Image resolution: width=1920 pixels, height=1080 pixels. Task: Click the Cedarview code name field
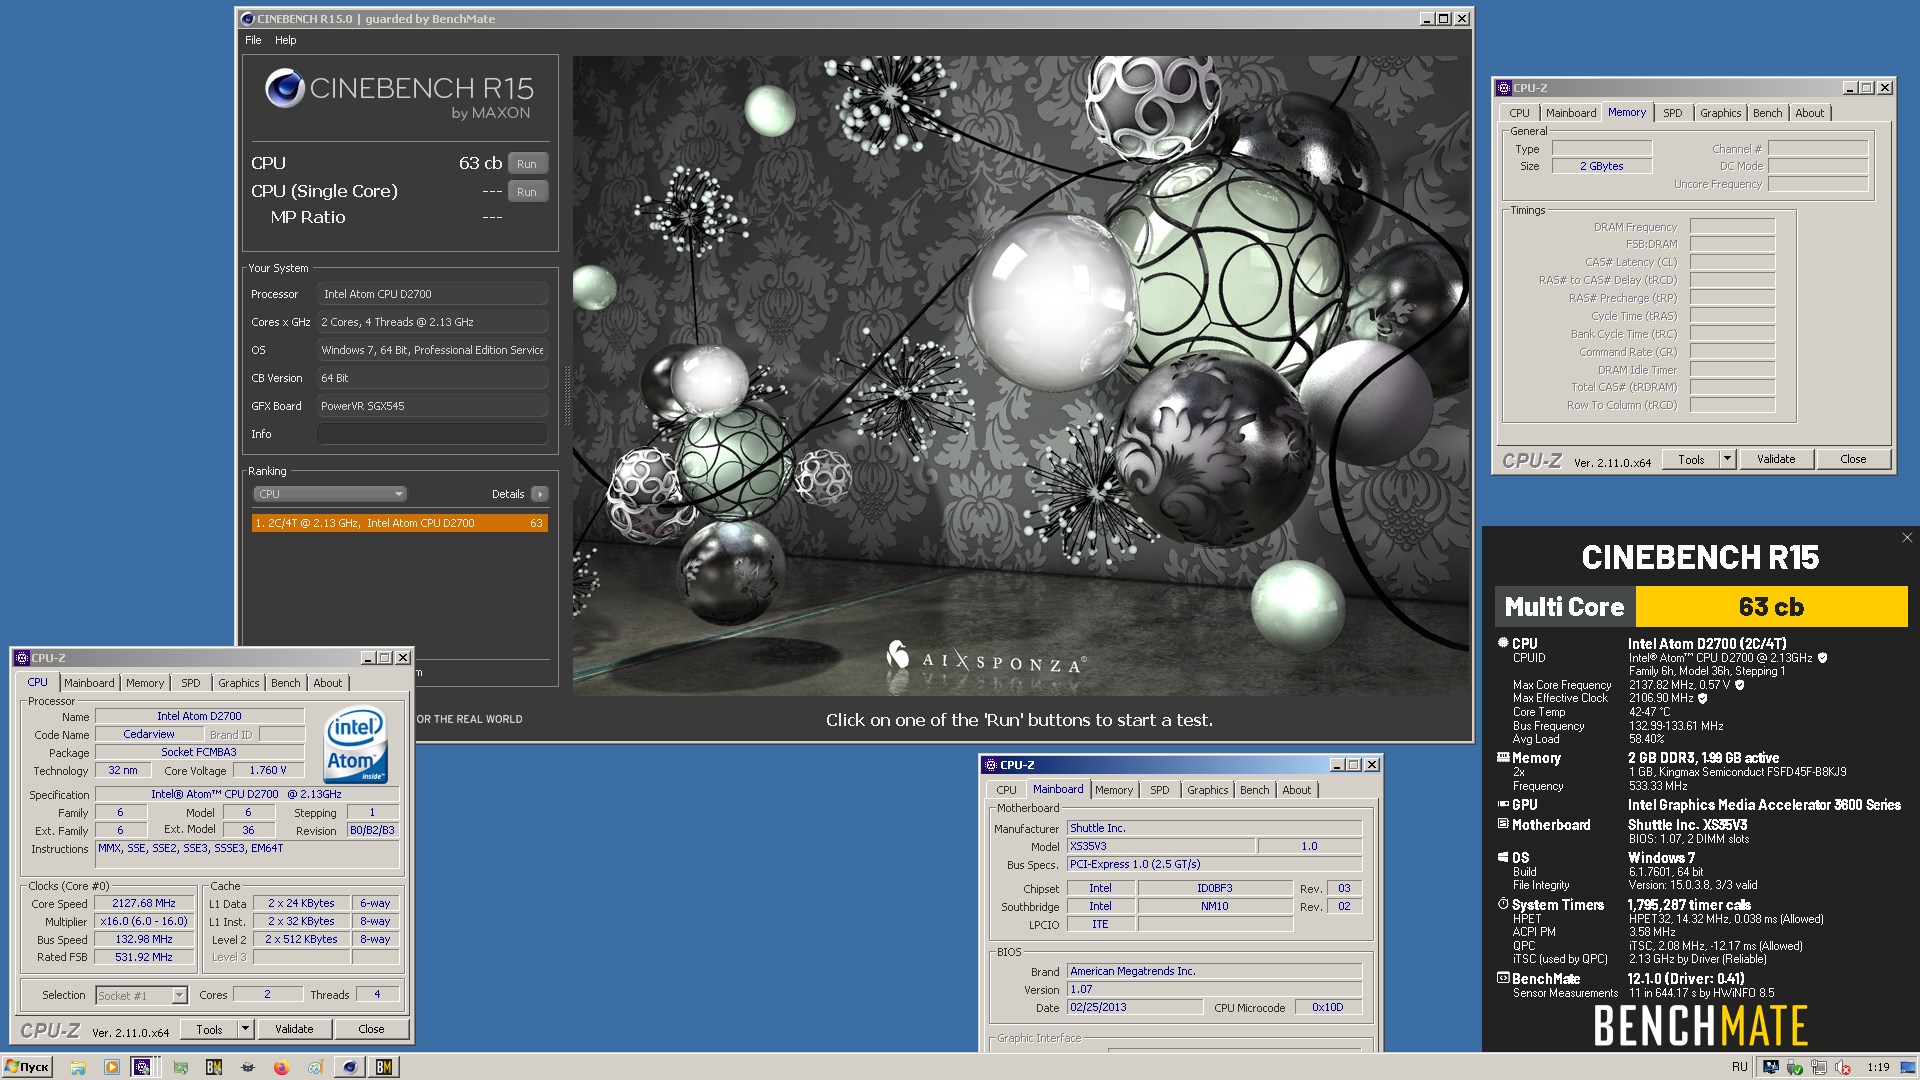point(148,734)
